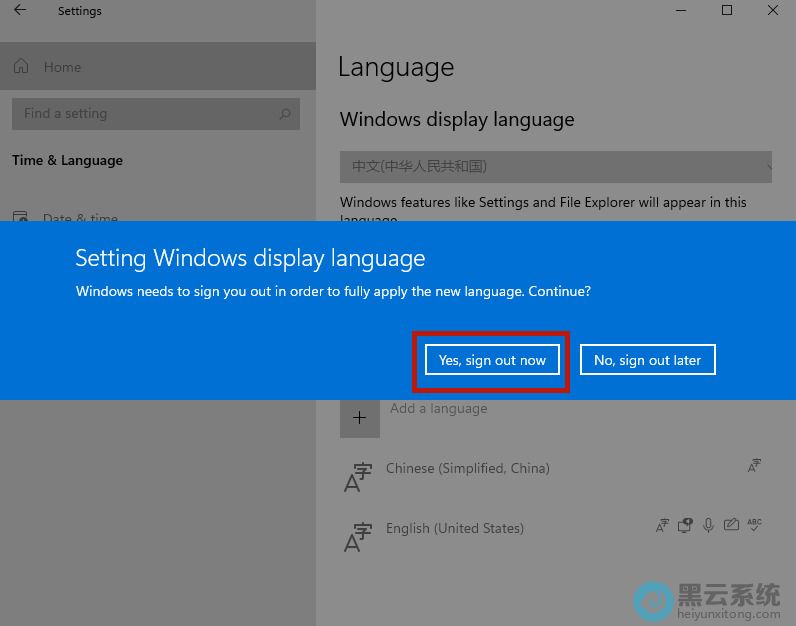Click the ABC spell-check icon for English

coord(755,525)
